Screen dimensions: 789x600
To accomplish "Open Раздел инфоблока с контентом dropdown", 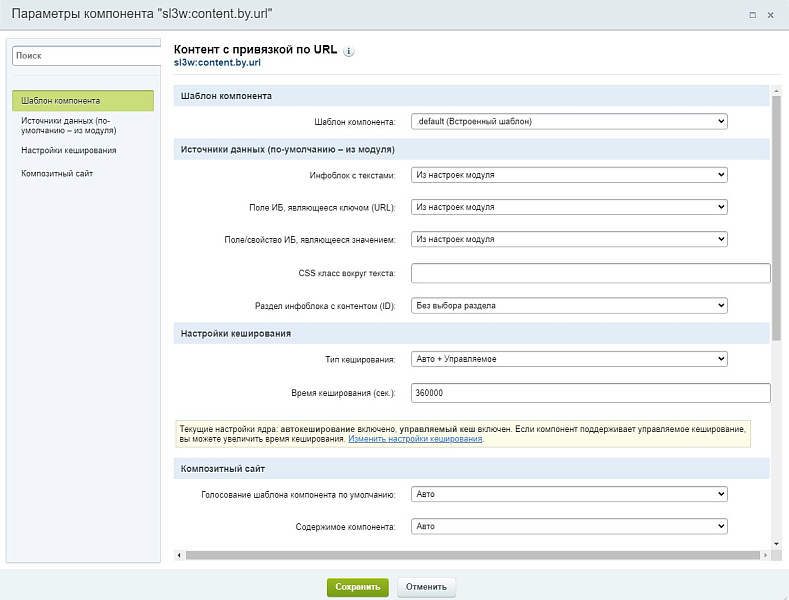I will pos(568,305).
